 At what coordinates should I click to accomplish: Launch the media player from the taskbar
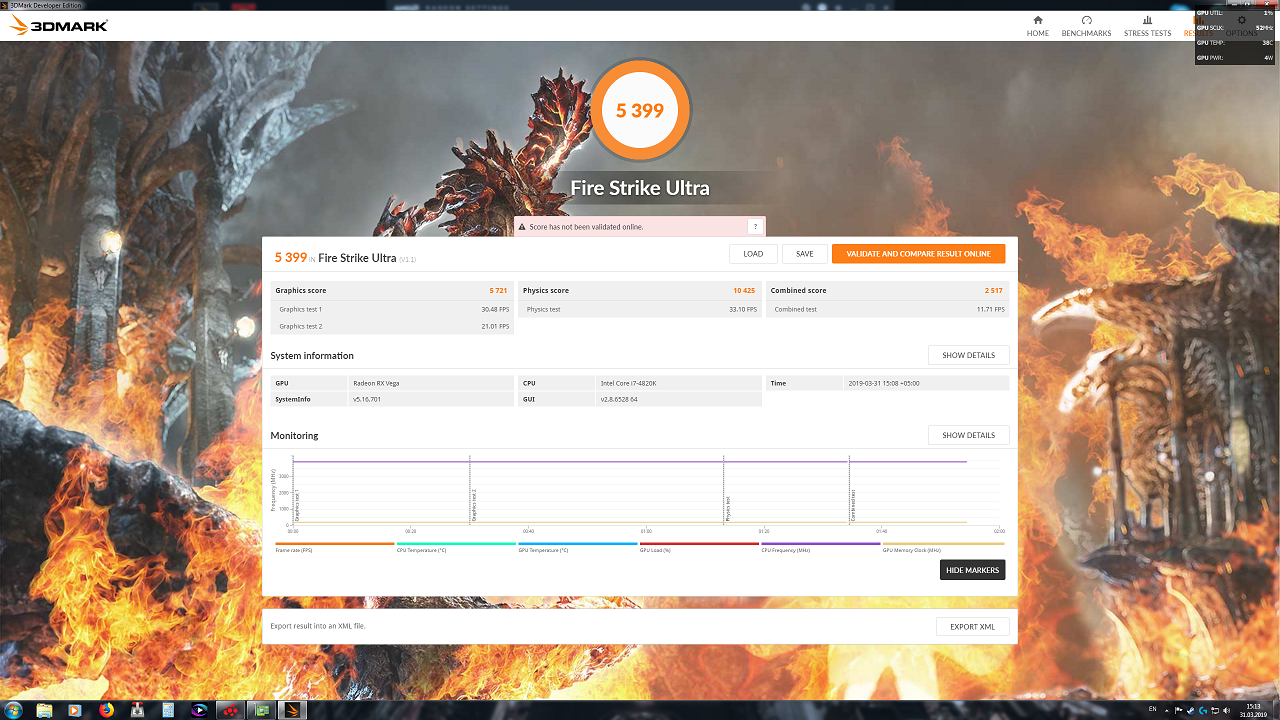pyautogui.click(x=75, y=710)
